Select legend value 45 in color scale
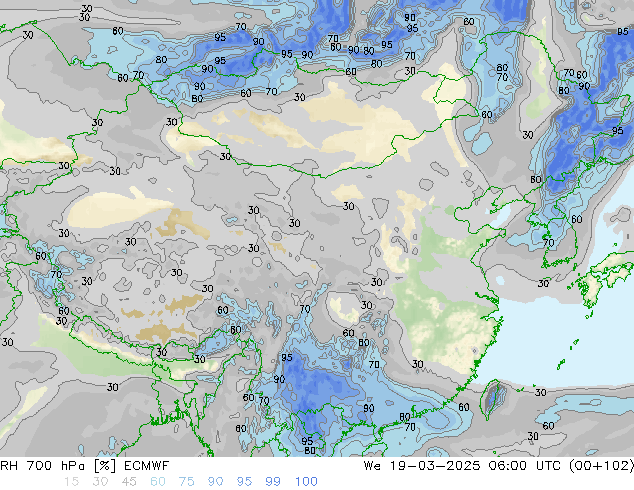This screenshot has height=490, width=634. click(x=129, y=482)
